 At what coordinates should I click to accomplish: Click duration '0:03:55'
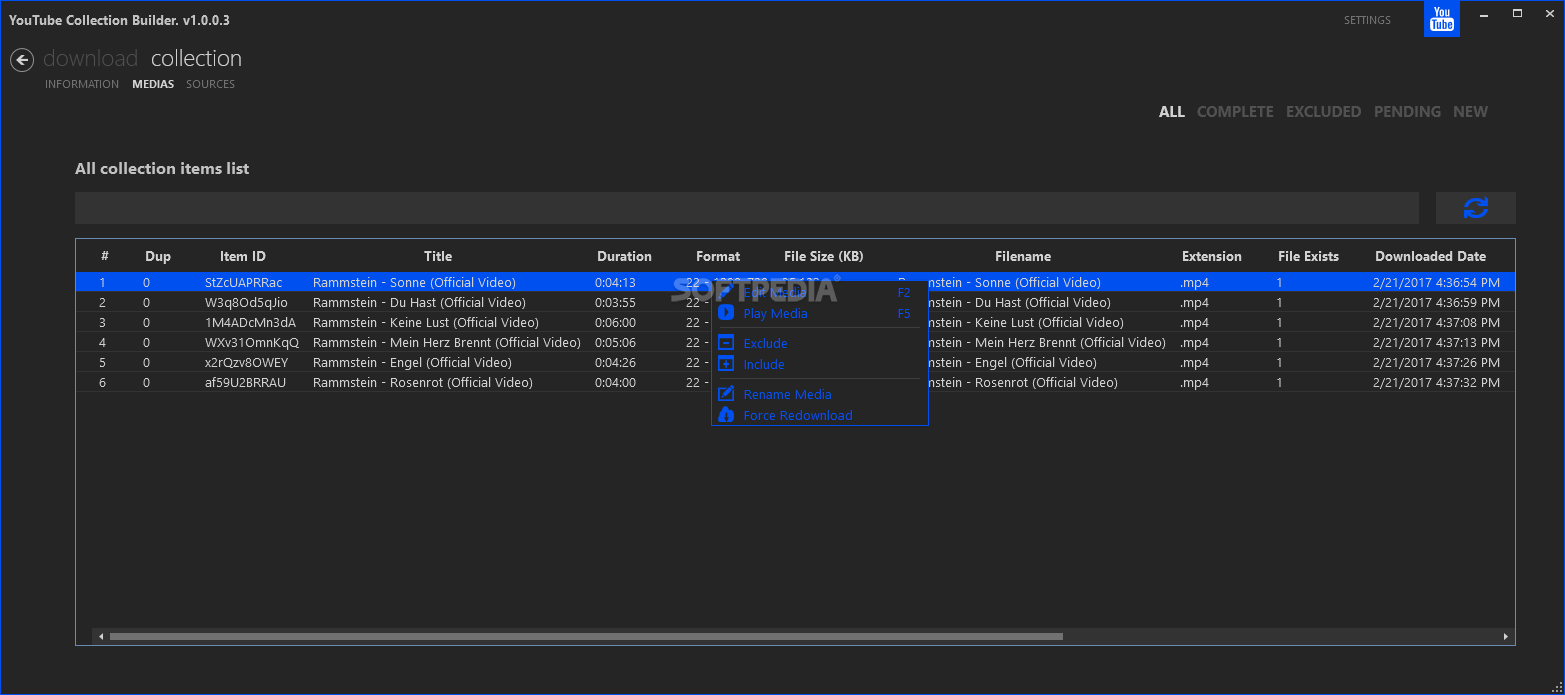tap(615, 303)
